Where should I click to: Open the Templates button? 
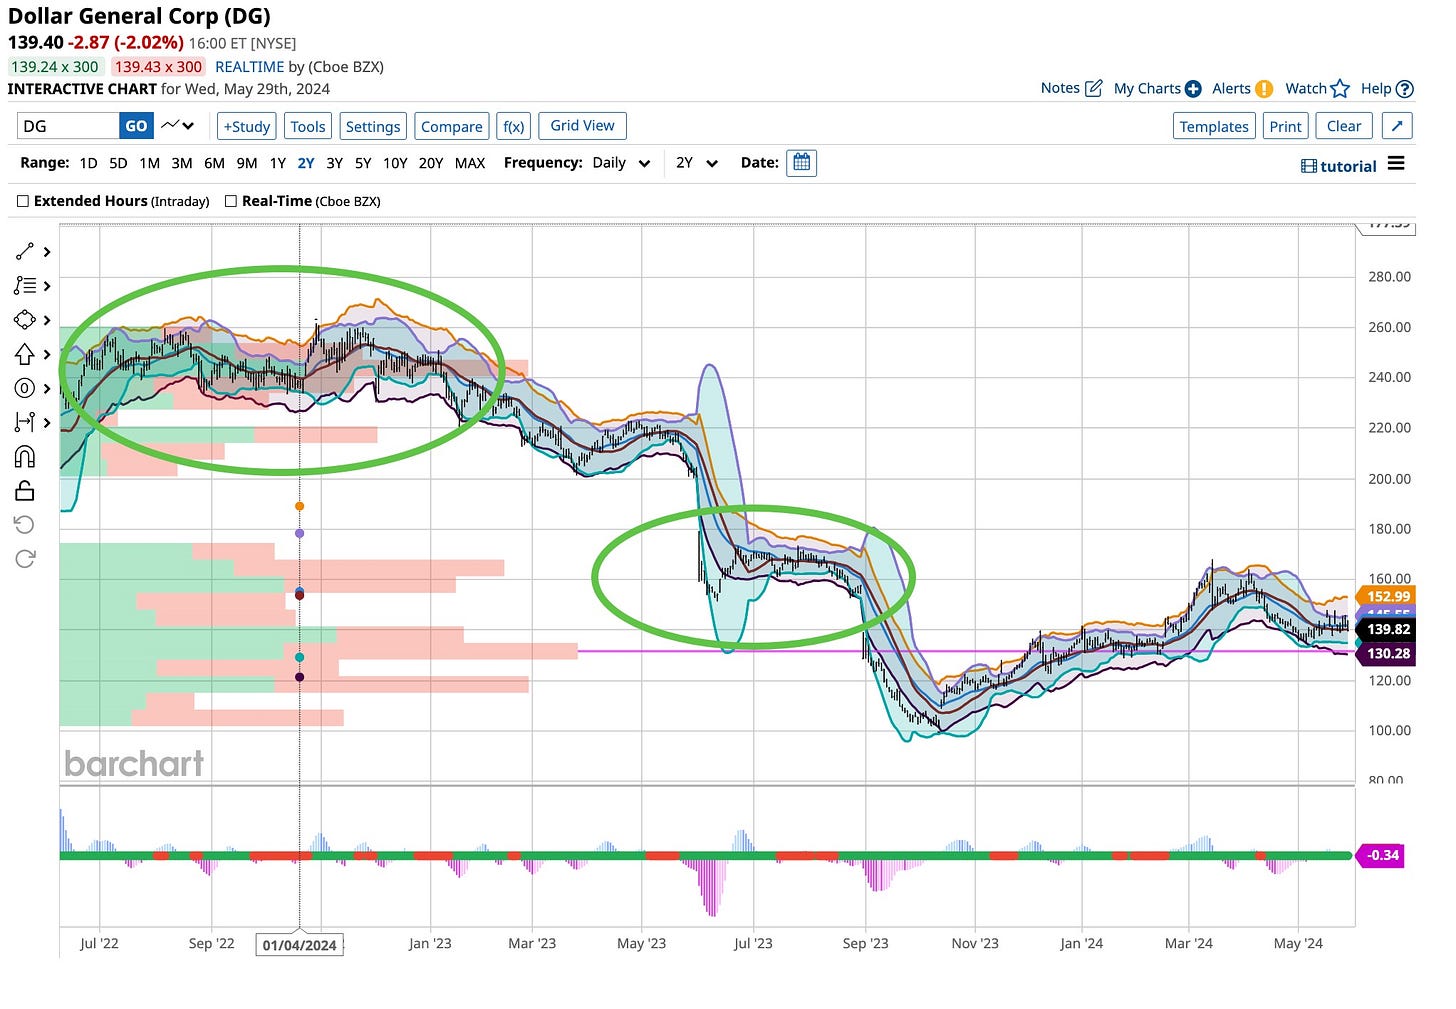[x=1214, y=126]
